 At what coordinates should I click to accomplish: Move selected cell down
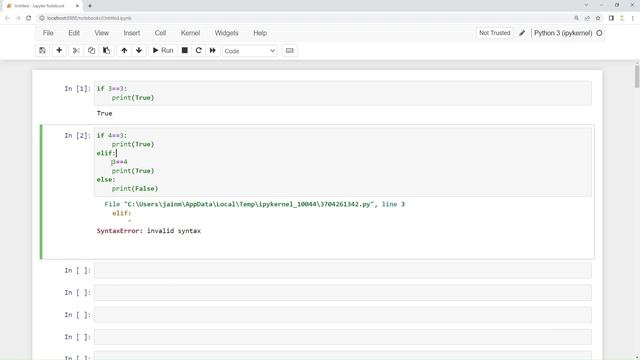pos(139,51)
